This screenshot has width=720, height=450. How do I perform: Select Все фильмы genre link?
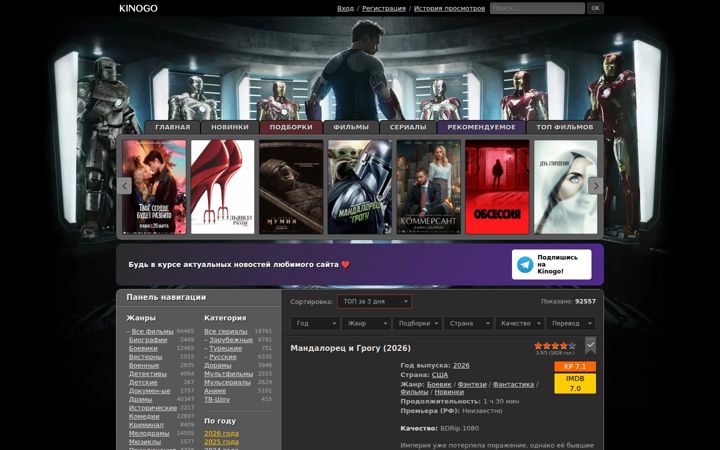coord(152,332)
